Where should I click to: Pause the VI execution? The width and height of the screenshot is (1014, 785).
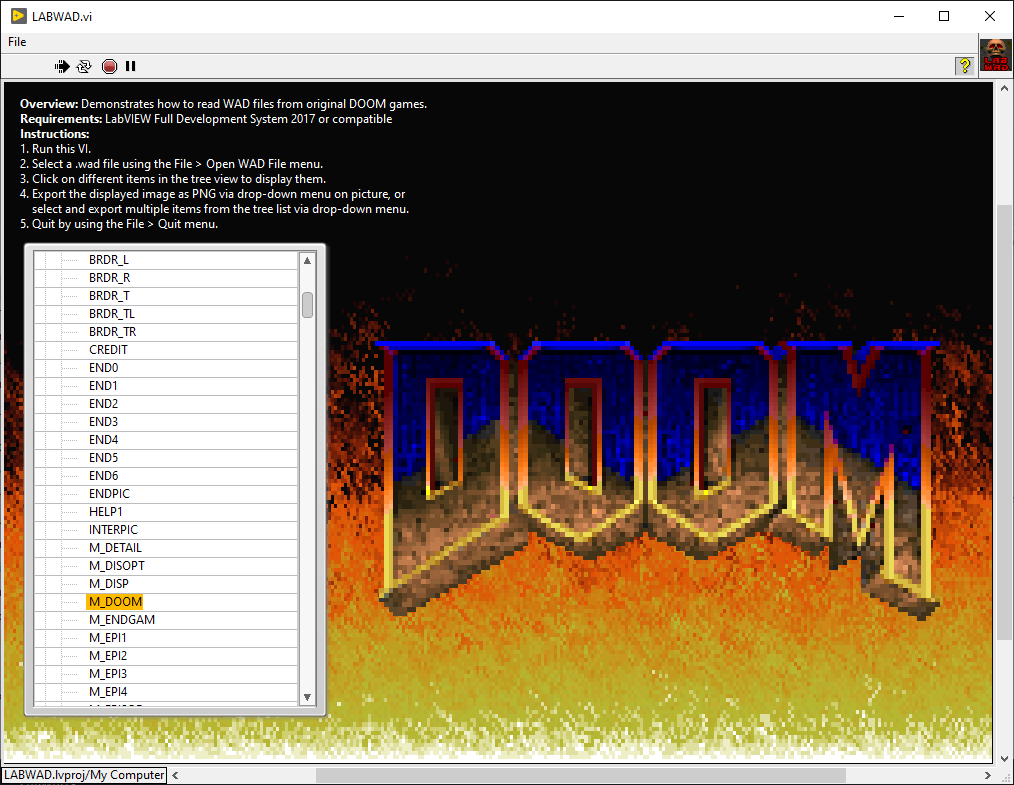pyautogui.click(x=131, y=66)
